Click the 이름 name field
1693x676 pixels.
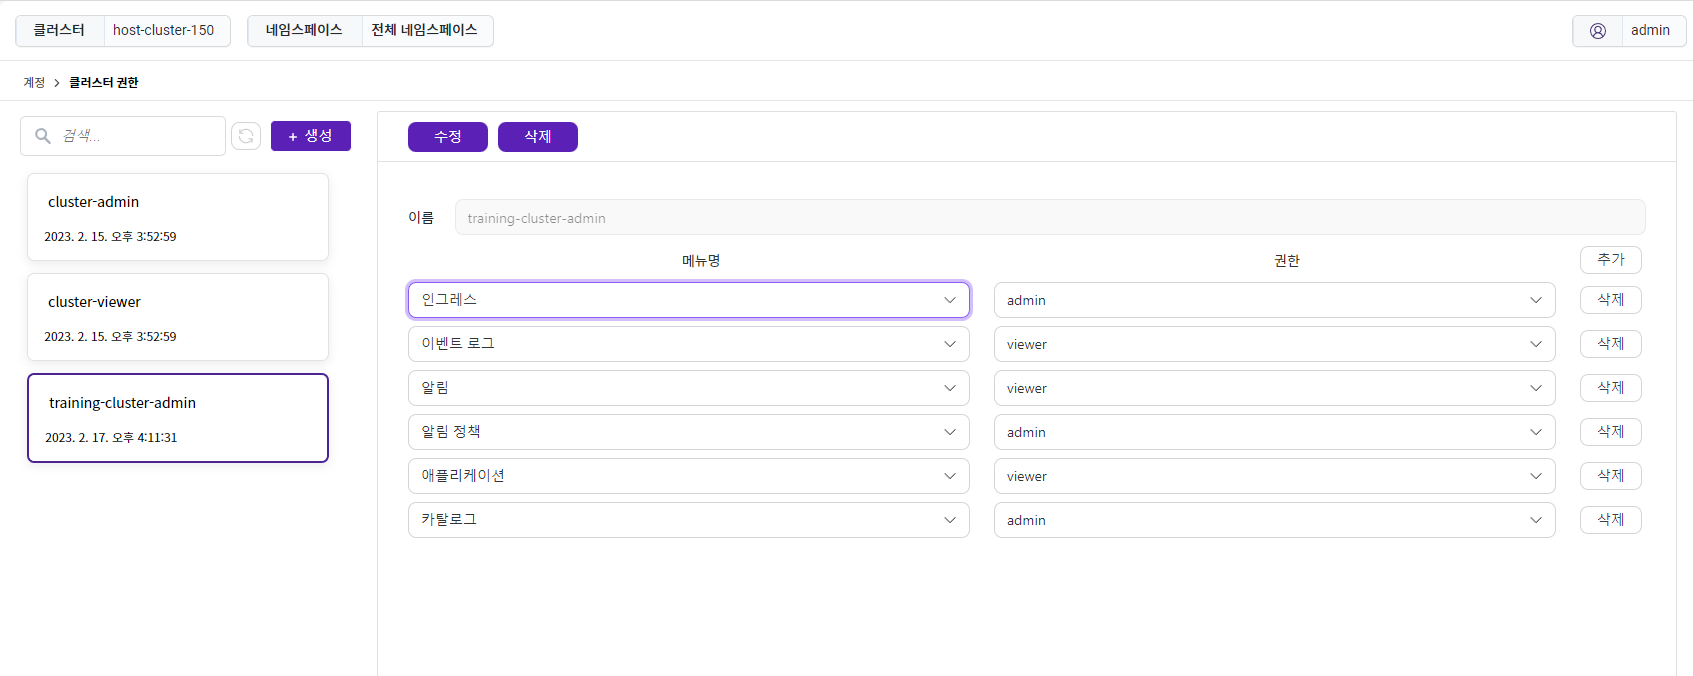tap(1050, 218)
